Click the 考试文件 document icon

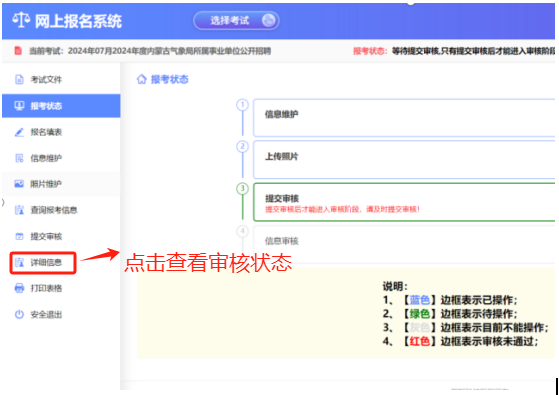coord(19,79)
